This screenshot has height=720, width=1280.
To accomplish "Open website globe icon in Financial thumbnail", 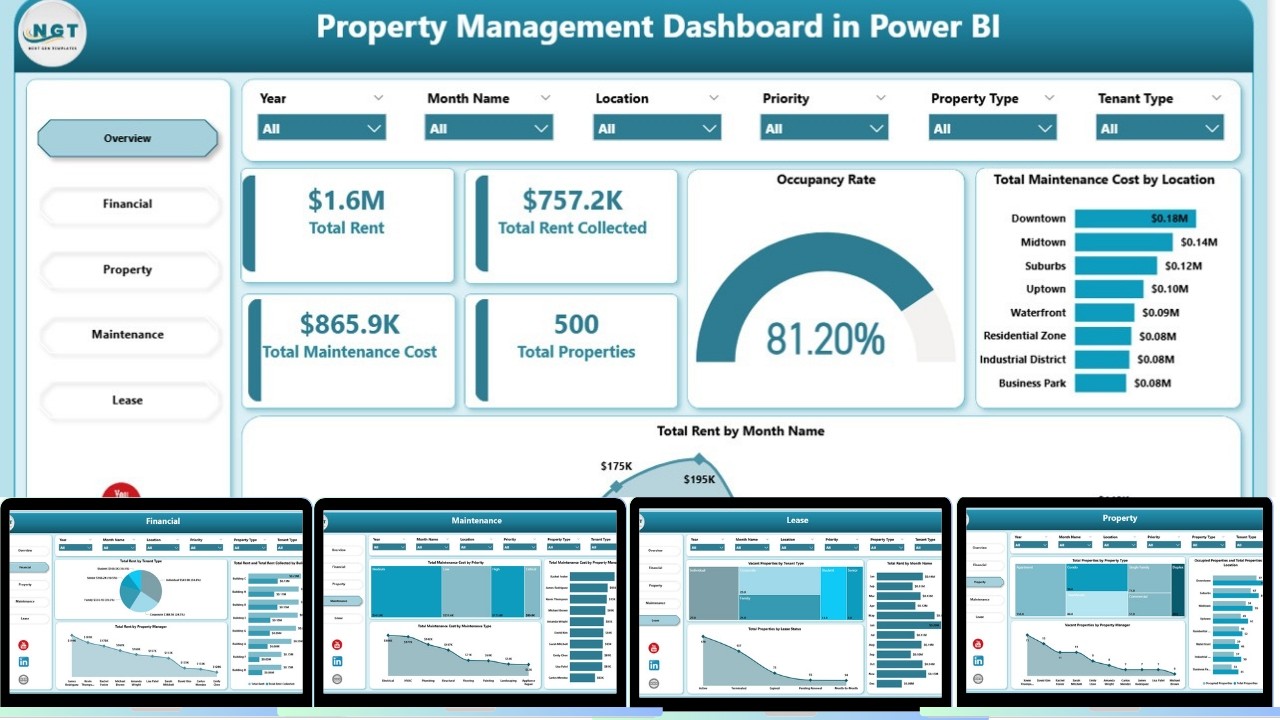I will pyautogui.click(x=23, y=680).
